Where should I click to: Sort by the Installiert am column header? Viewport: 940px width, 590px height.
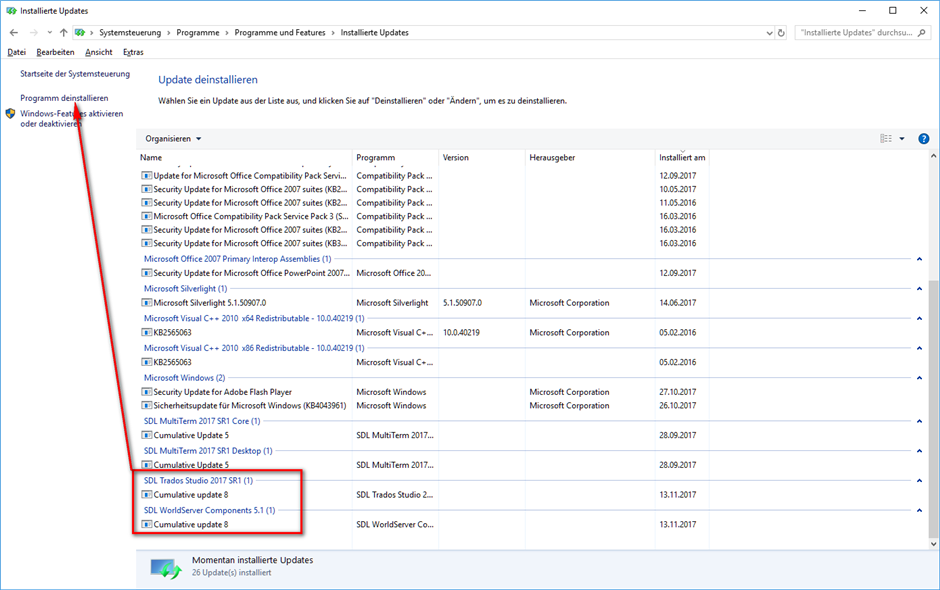(x=682, y=158)
